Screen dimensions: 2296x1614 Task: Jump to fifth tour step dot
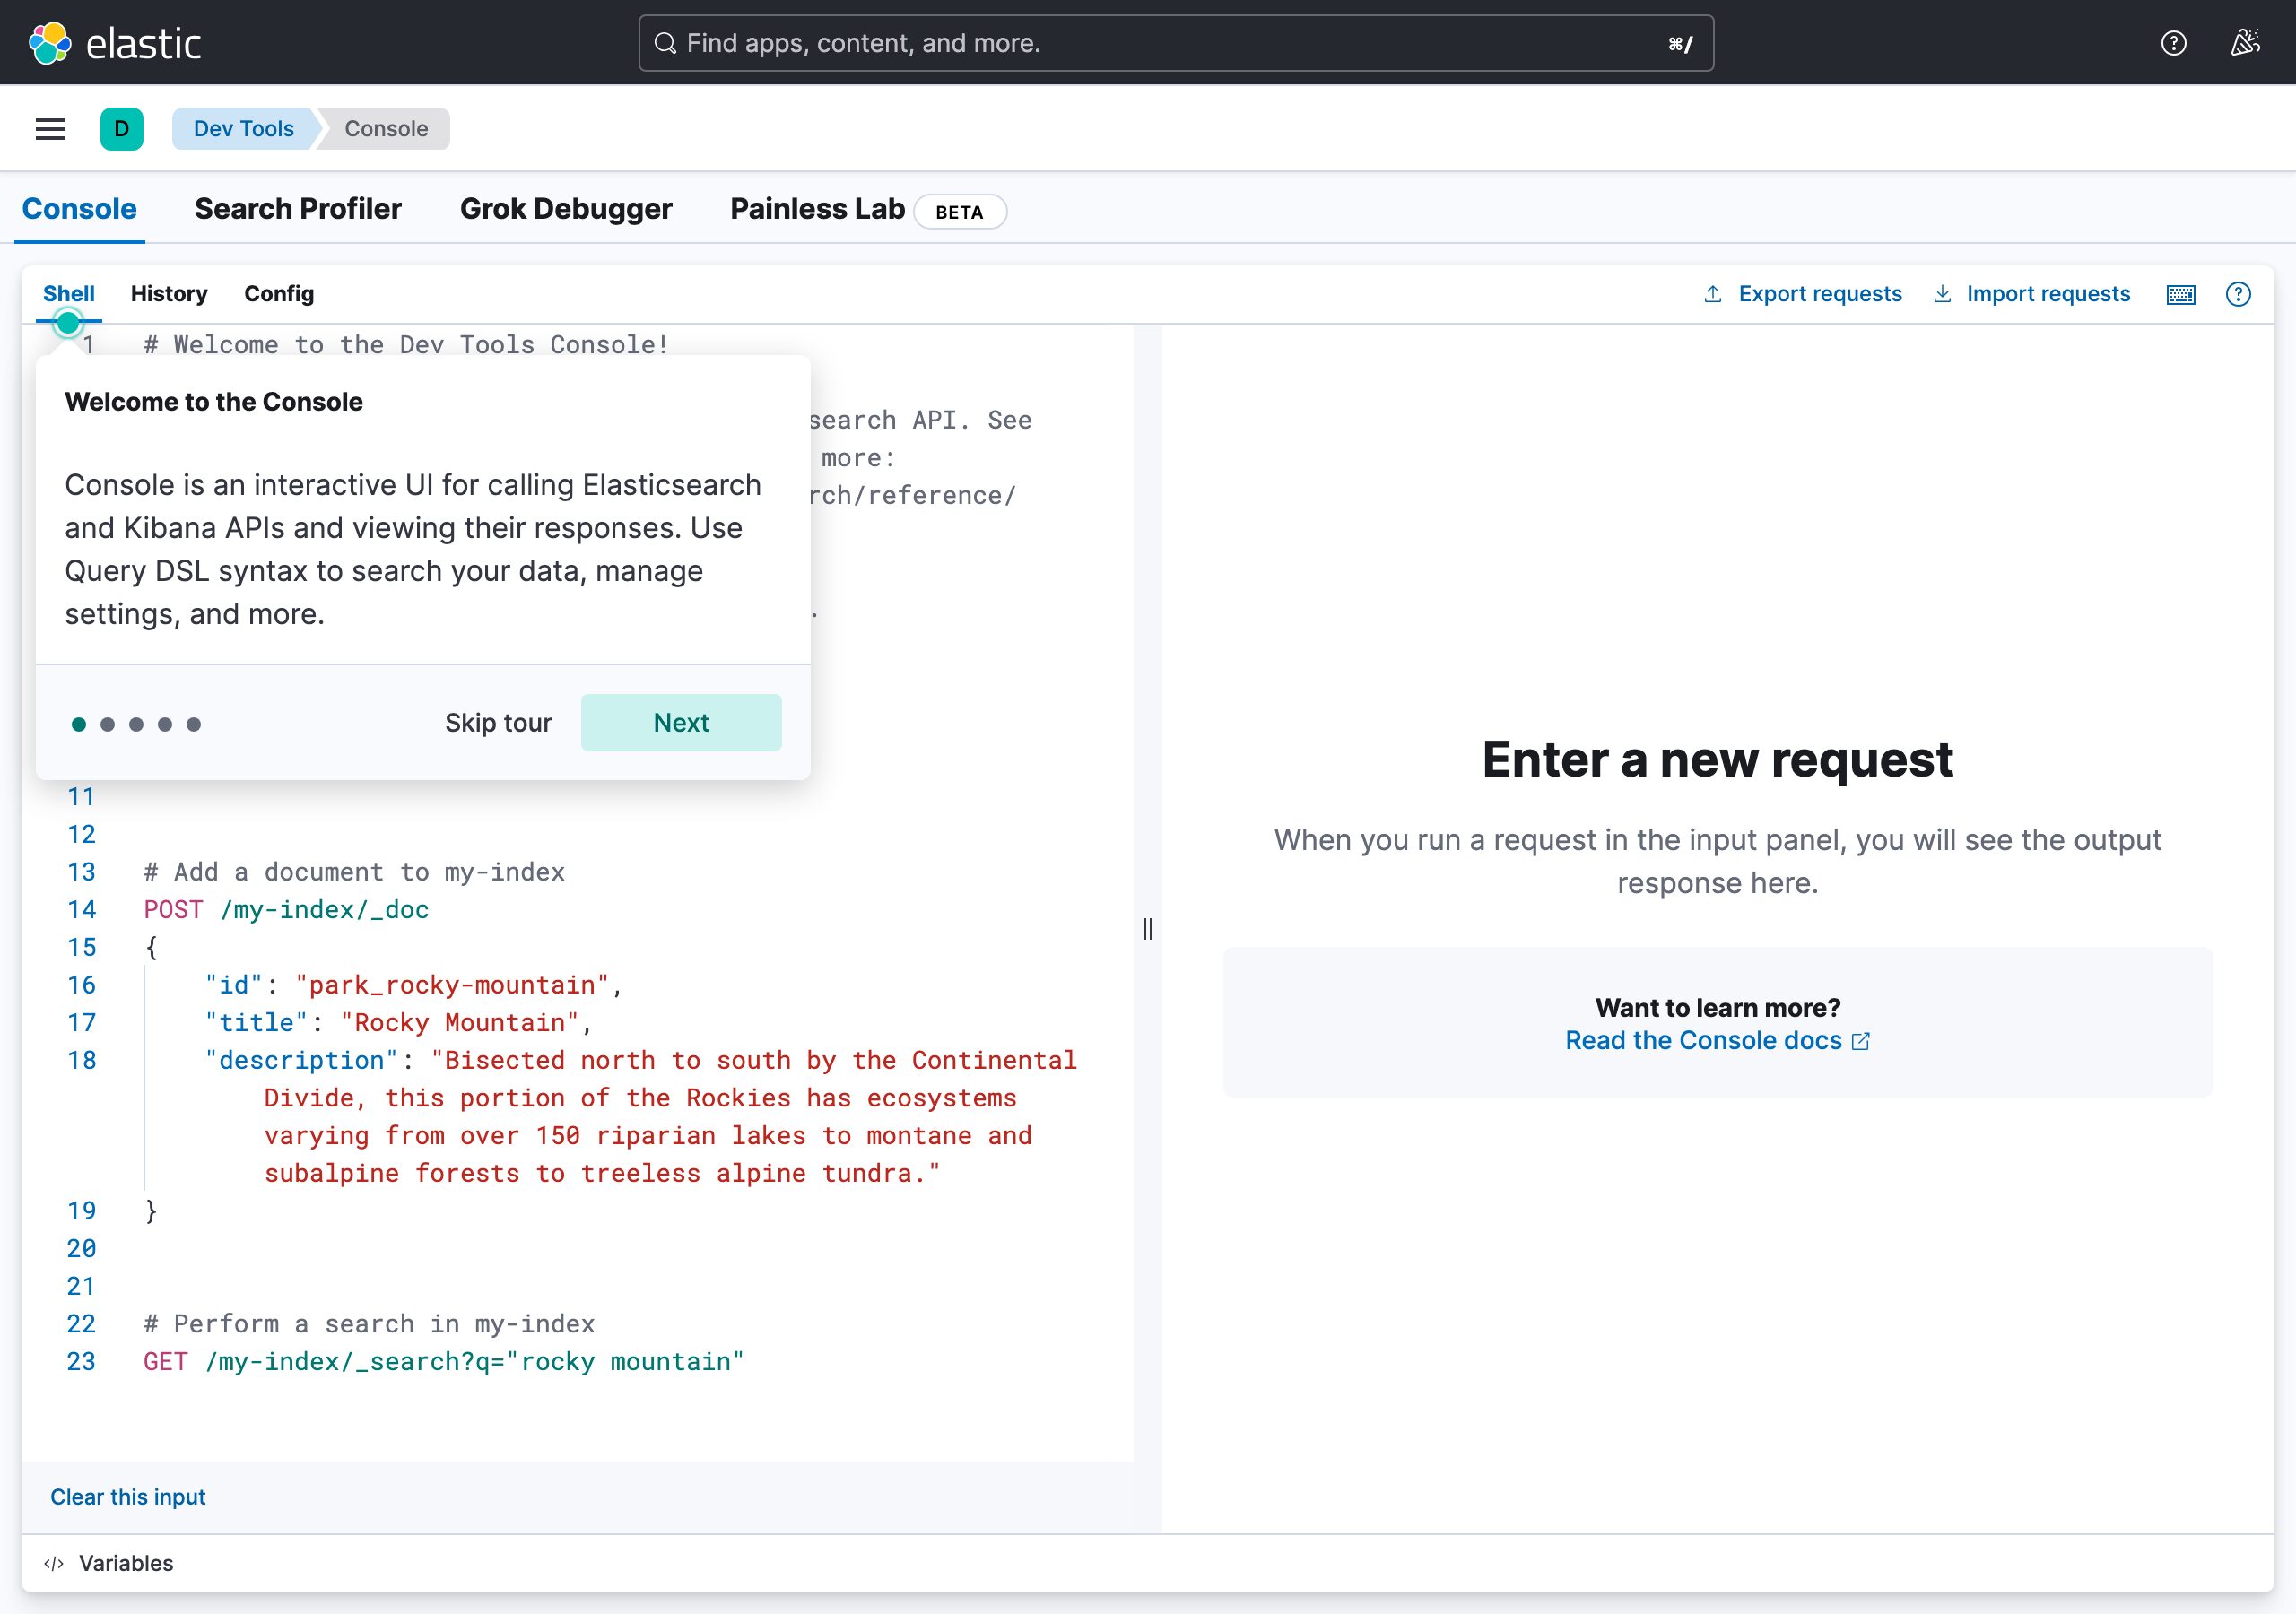194,724
